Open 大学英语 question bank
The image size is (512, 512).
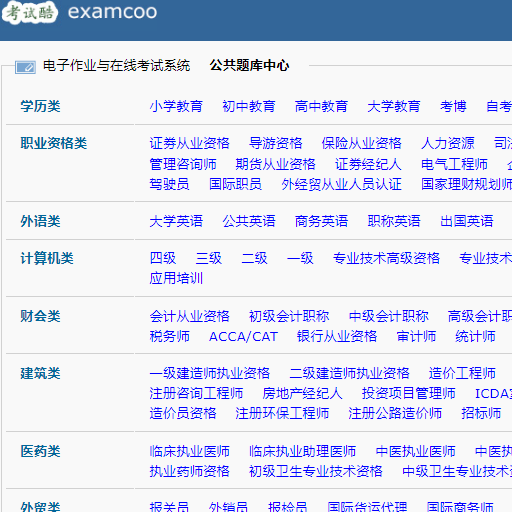tap(176, 221)
